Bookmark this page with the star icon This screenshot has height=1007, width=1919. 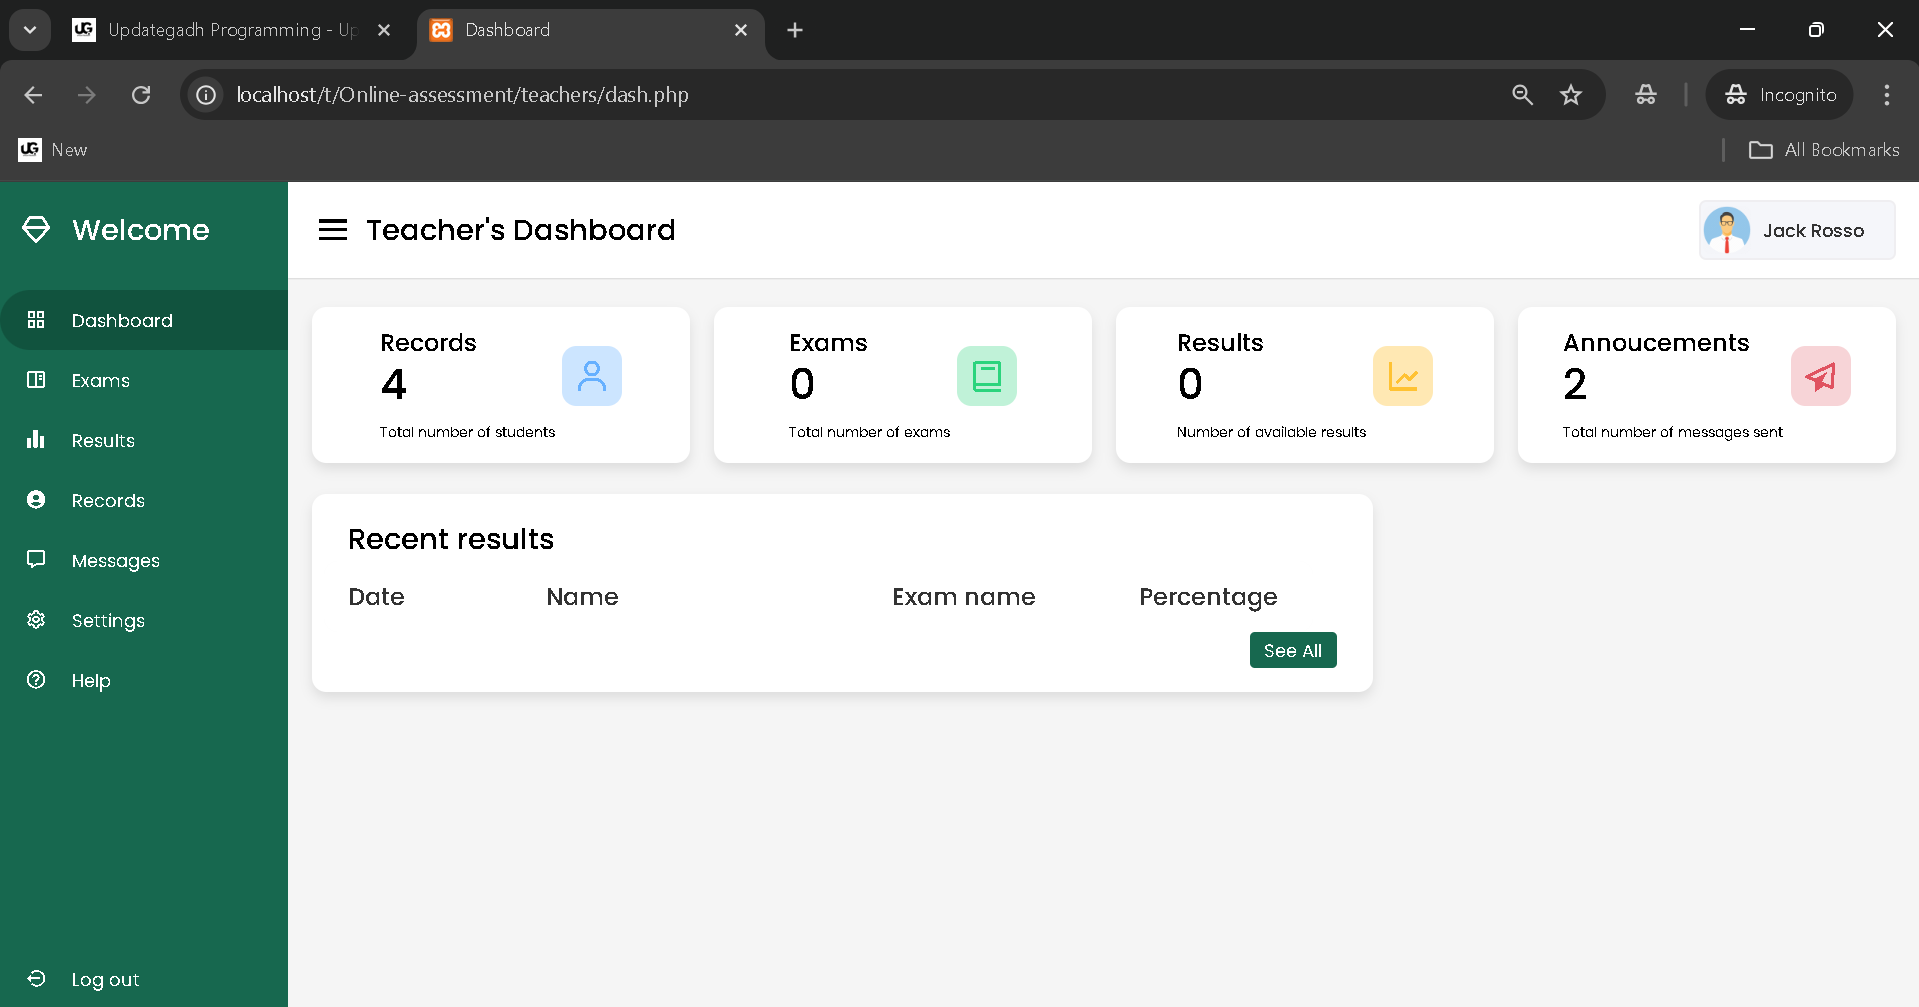[1570, 95]
